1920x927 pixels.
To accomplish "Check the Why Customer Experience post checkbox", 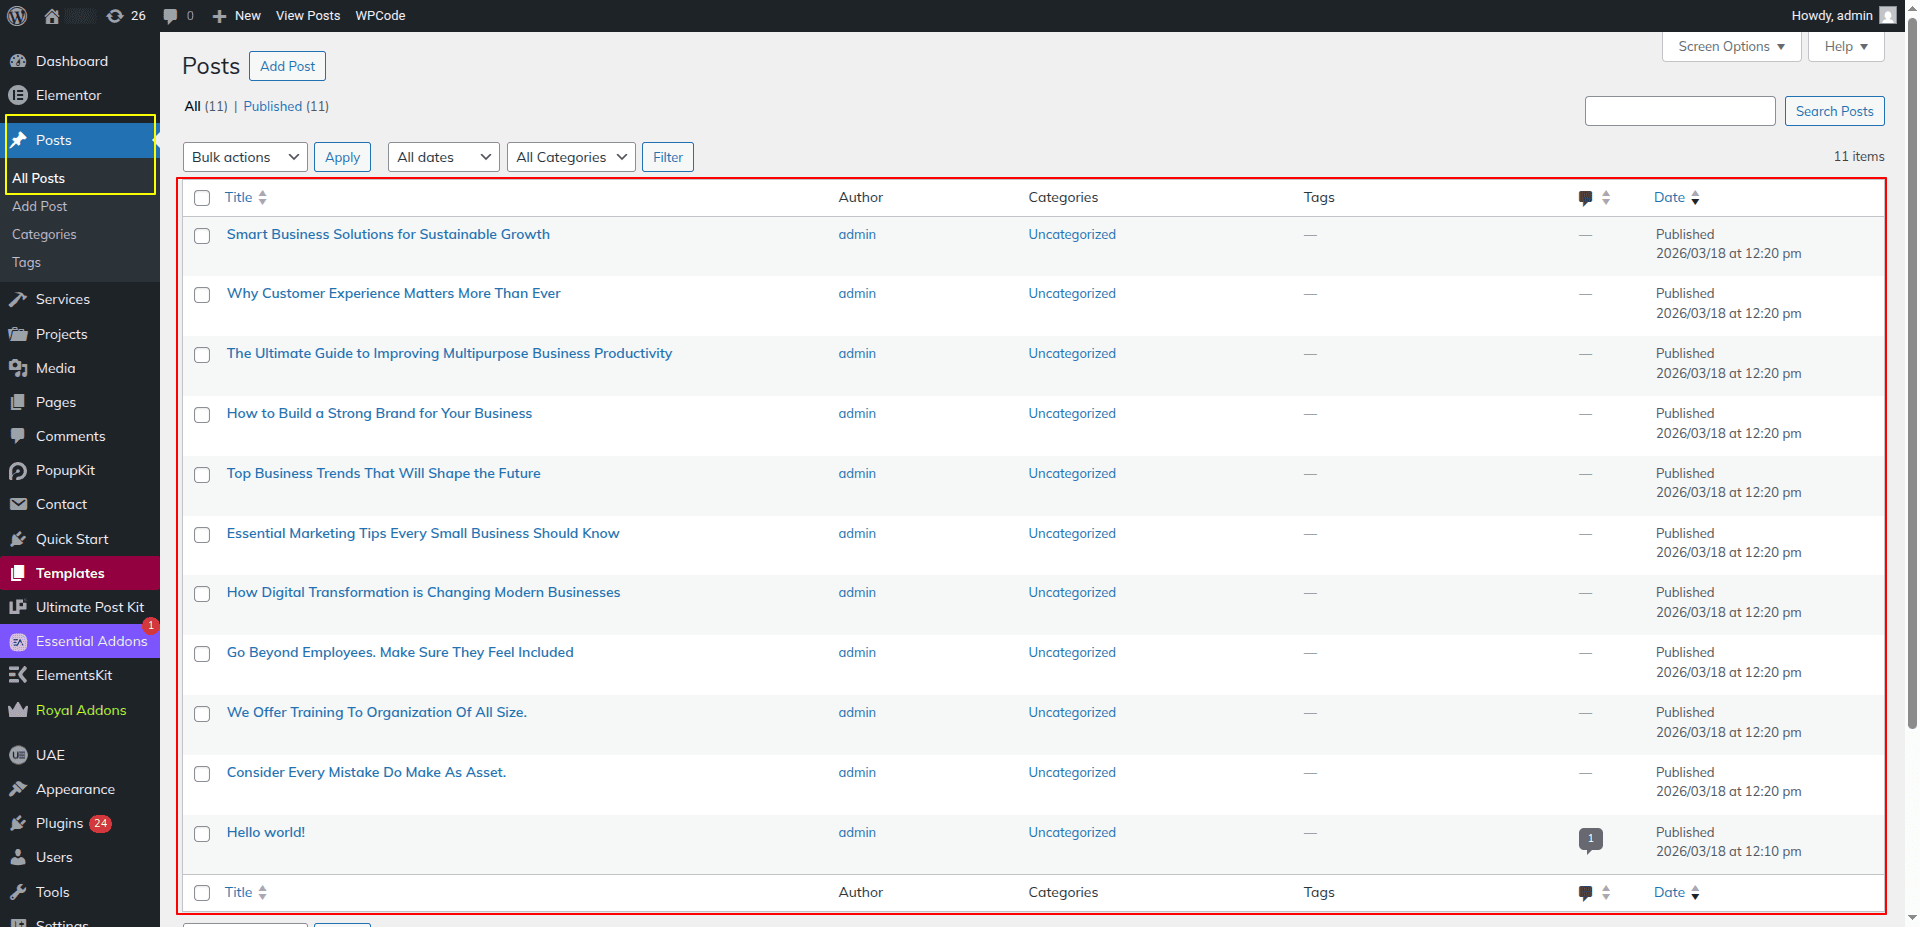I will click(202, 295).
